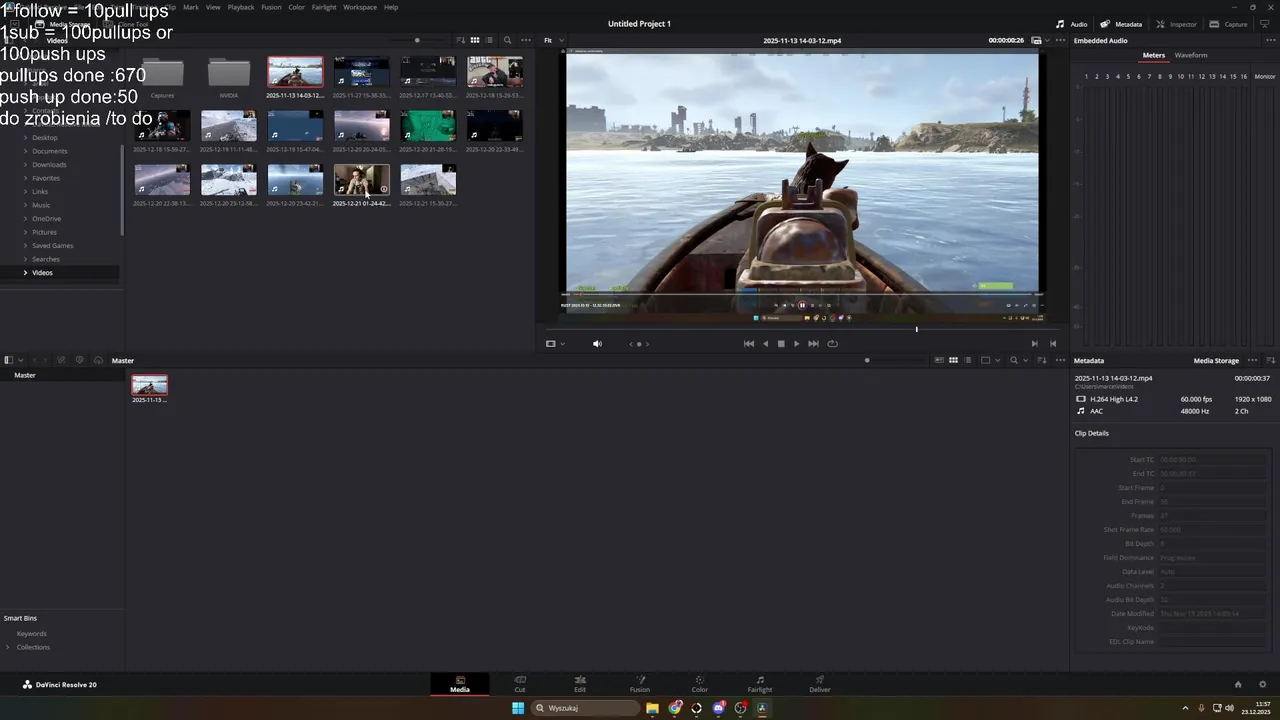Open the Audio panel in the top bar
The image size is (1280, 720).
[x=1072, y=24]
